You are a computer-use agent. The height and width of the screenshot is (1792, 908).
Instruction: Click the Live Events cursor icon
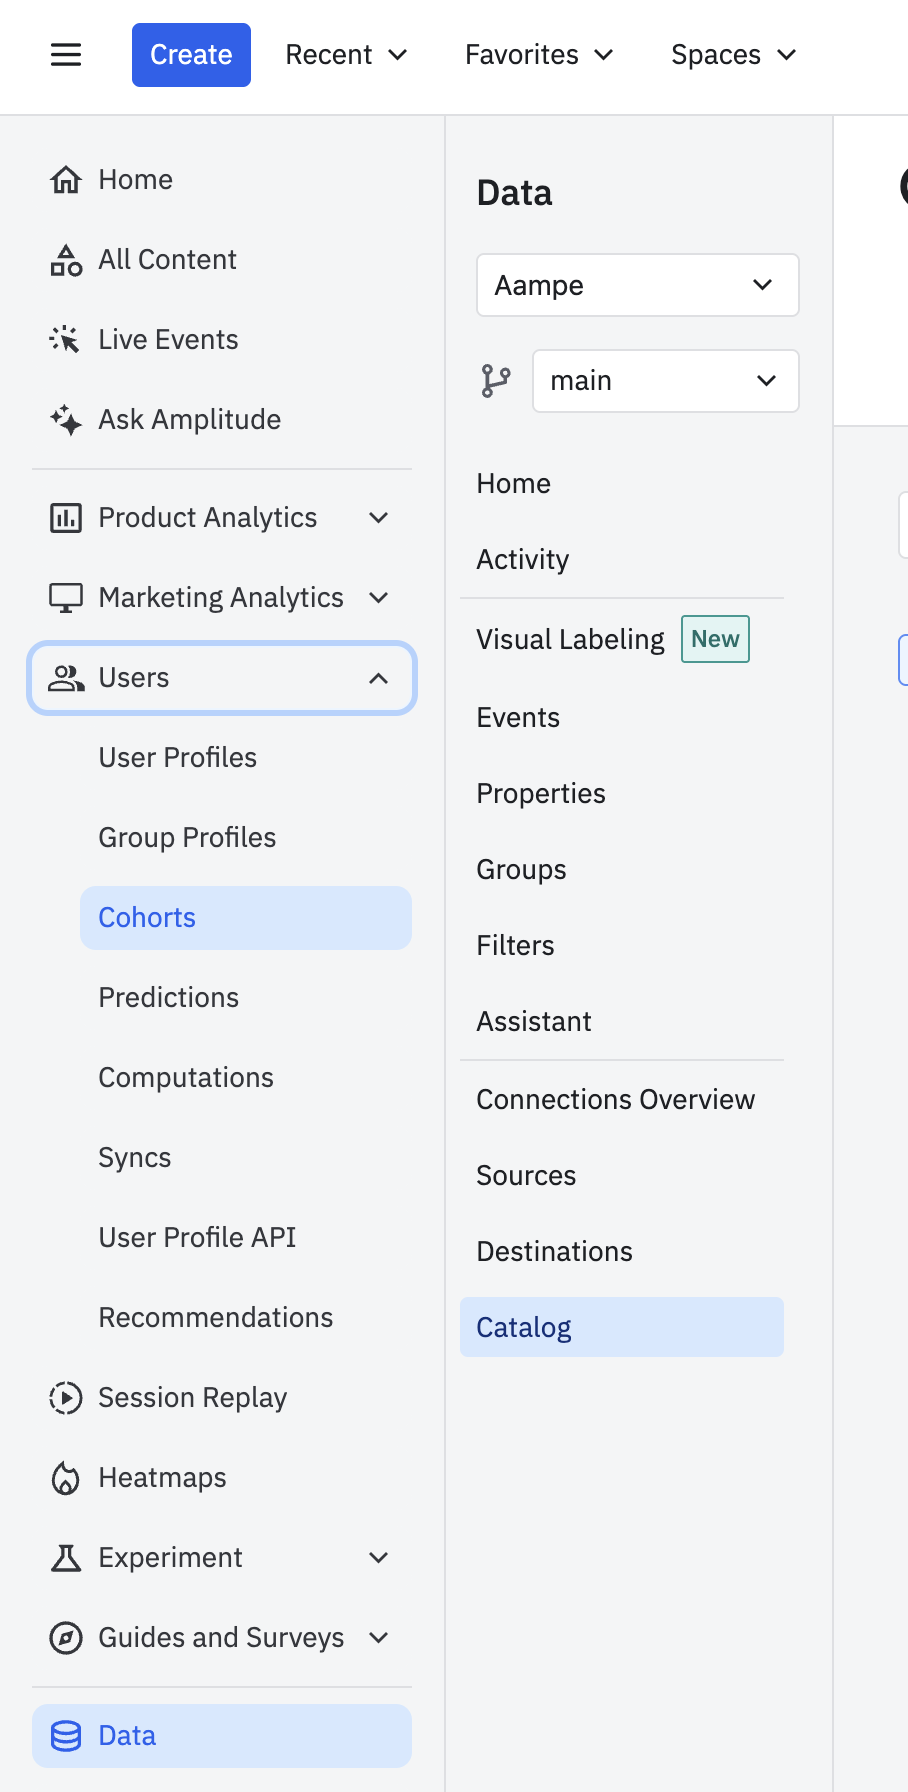(66, 340)
